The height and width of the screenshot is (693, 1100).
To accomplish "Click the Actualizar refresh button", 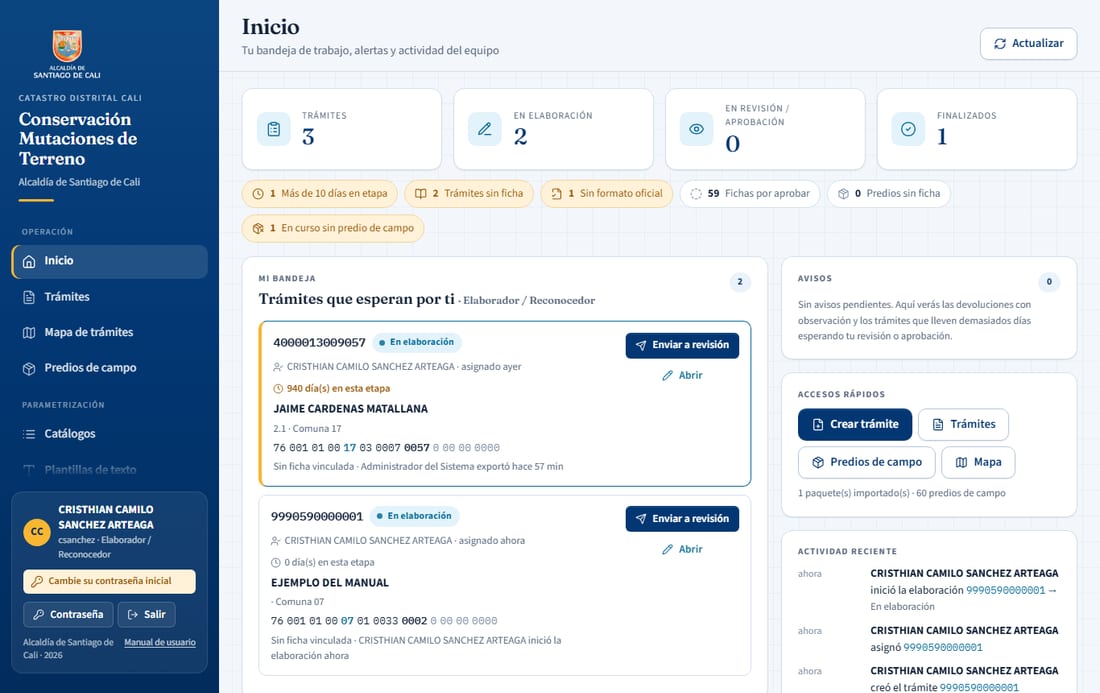I will [1028, 43].
